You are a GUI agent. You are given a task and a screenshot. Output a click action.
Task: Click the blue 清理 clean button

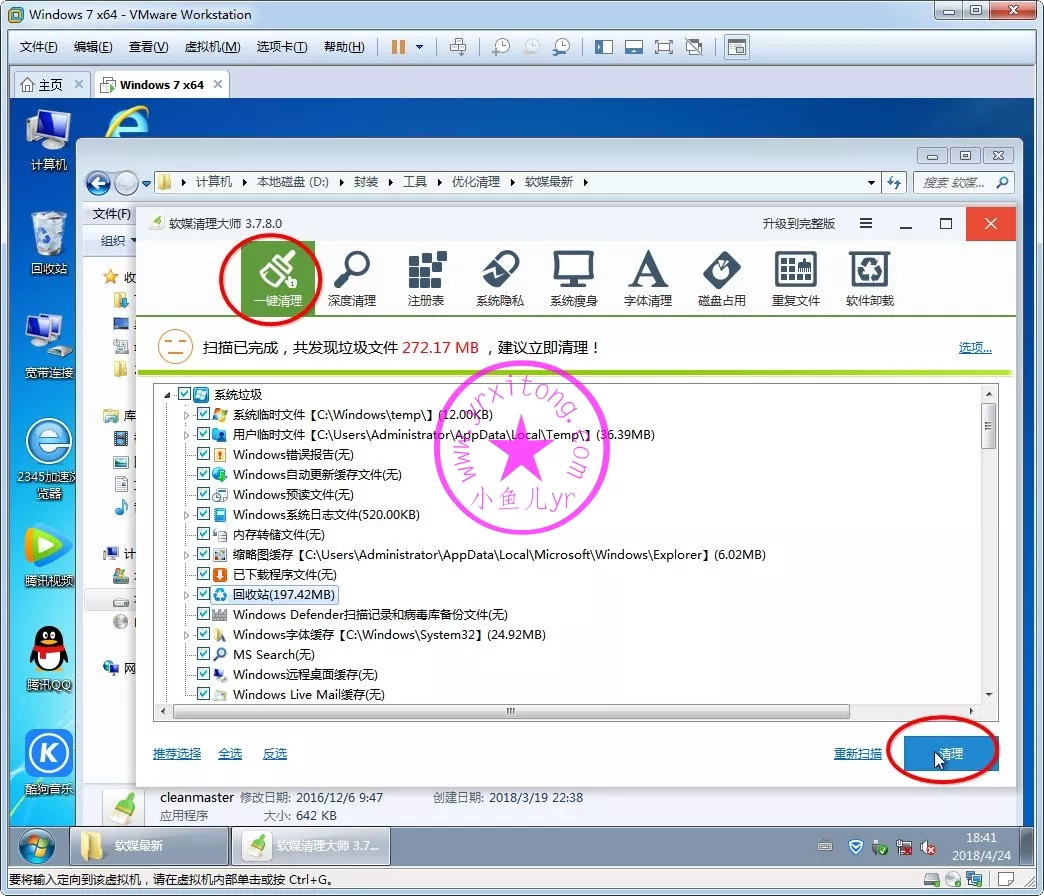(950, 754)
